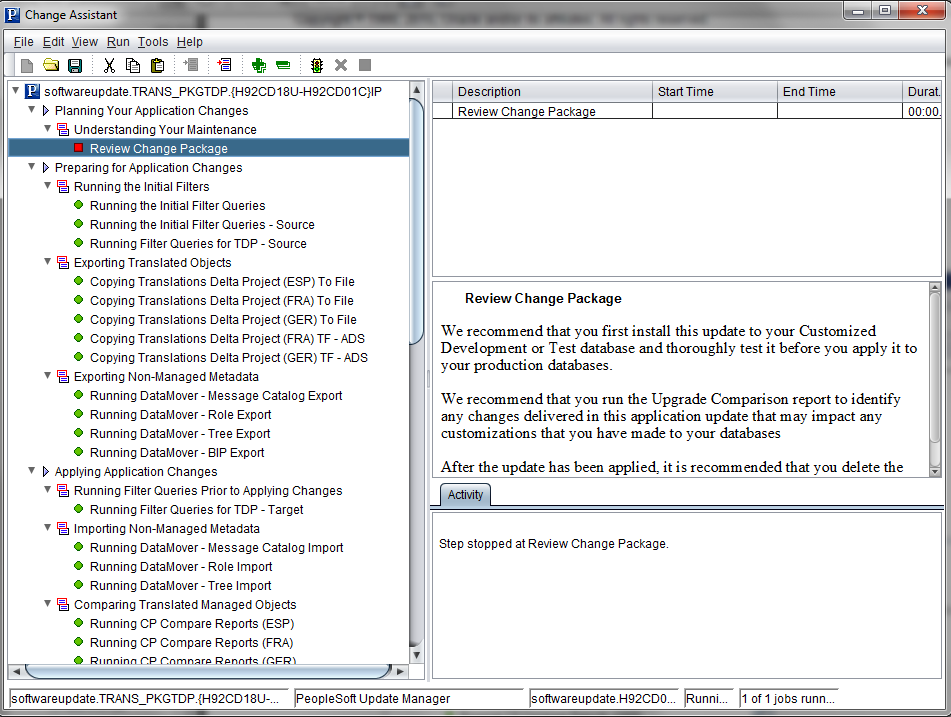Open the Edit menu
Screen dimensions: 951x717
click(x=53, y=42)
